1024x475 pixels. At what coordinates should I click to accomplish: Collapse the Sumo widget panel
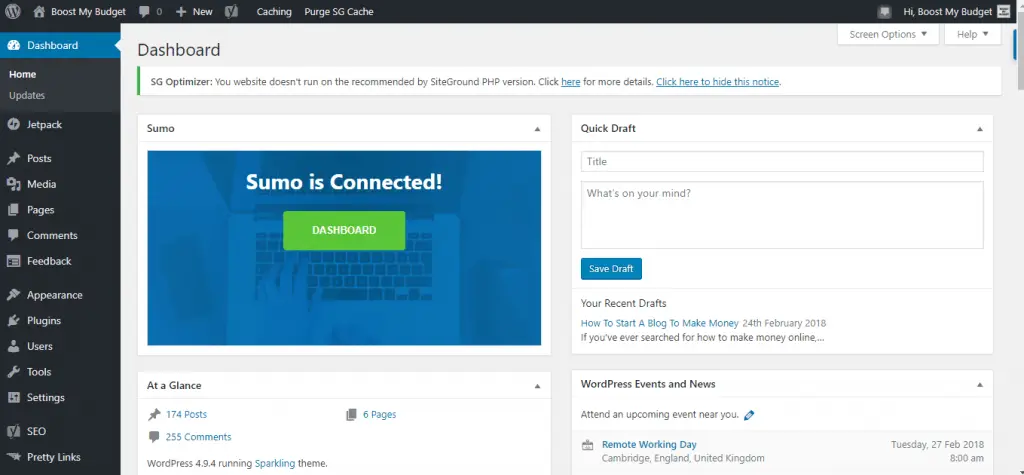(x=537, y=129)
